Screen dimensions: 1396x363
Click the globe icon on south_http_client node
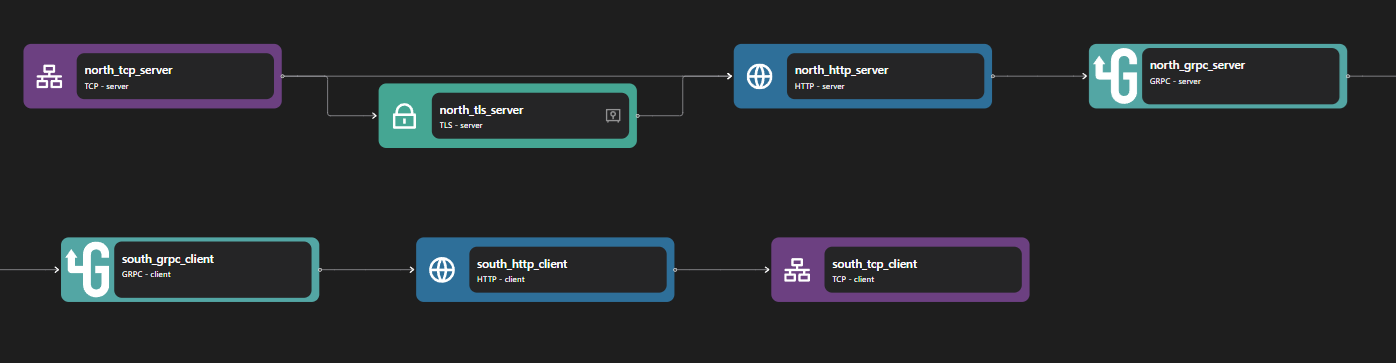tap(442, 269)
